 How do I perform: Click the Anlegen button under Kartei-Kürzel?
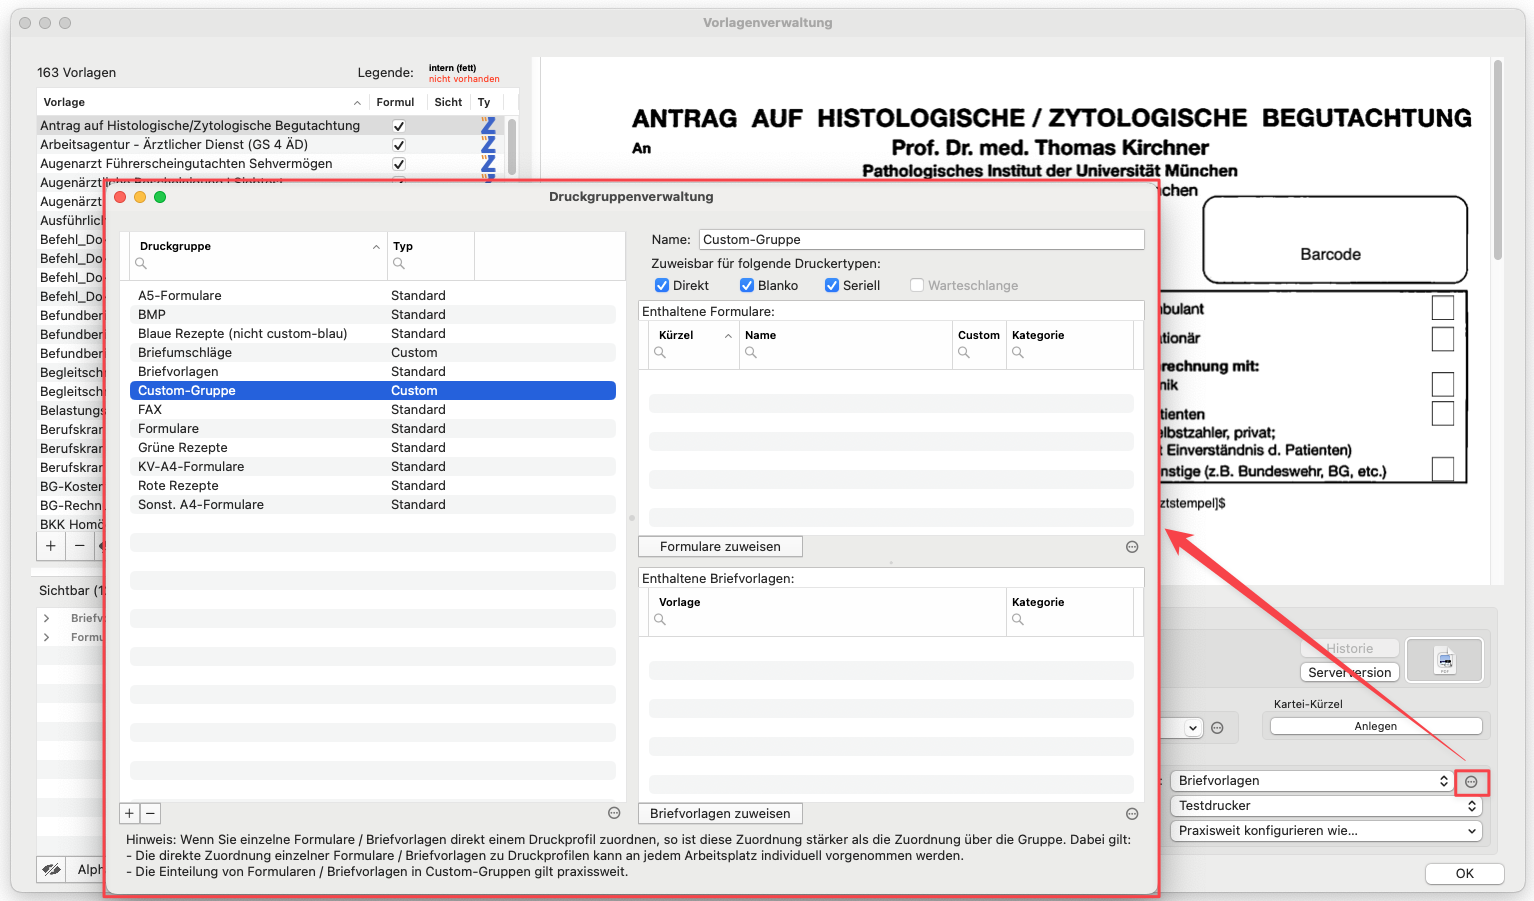click(1376, 727)
